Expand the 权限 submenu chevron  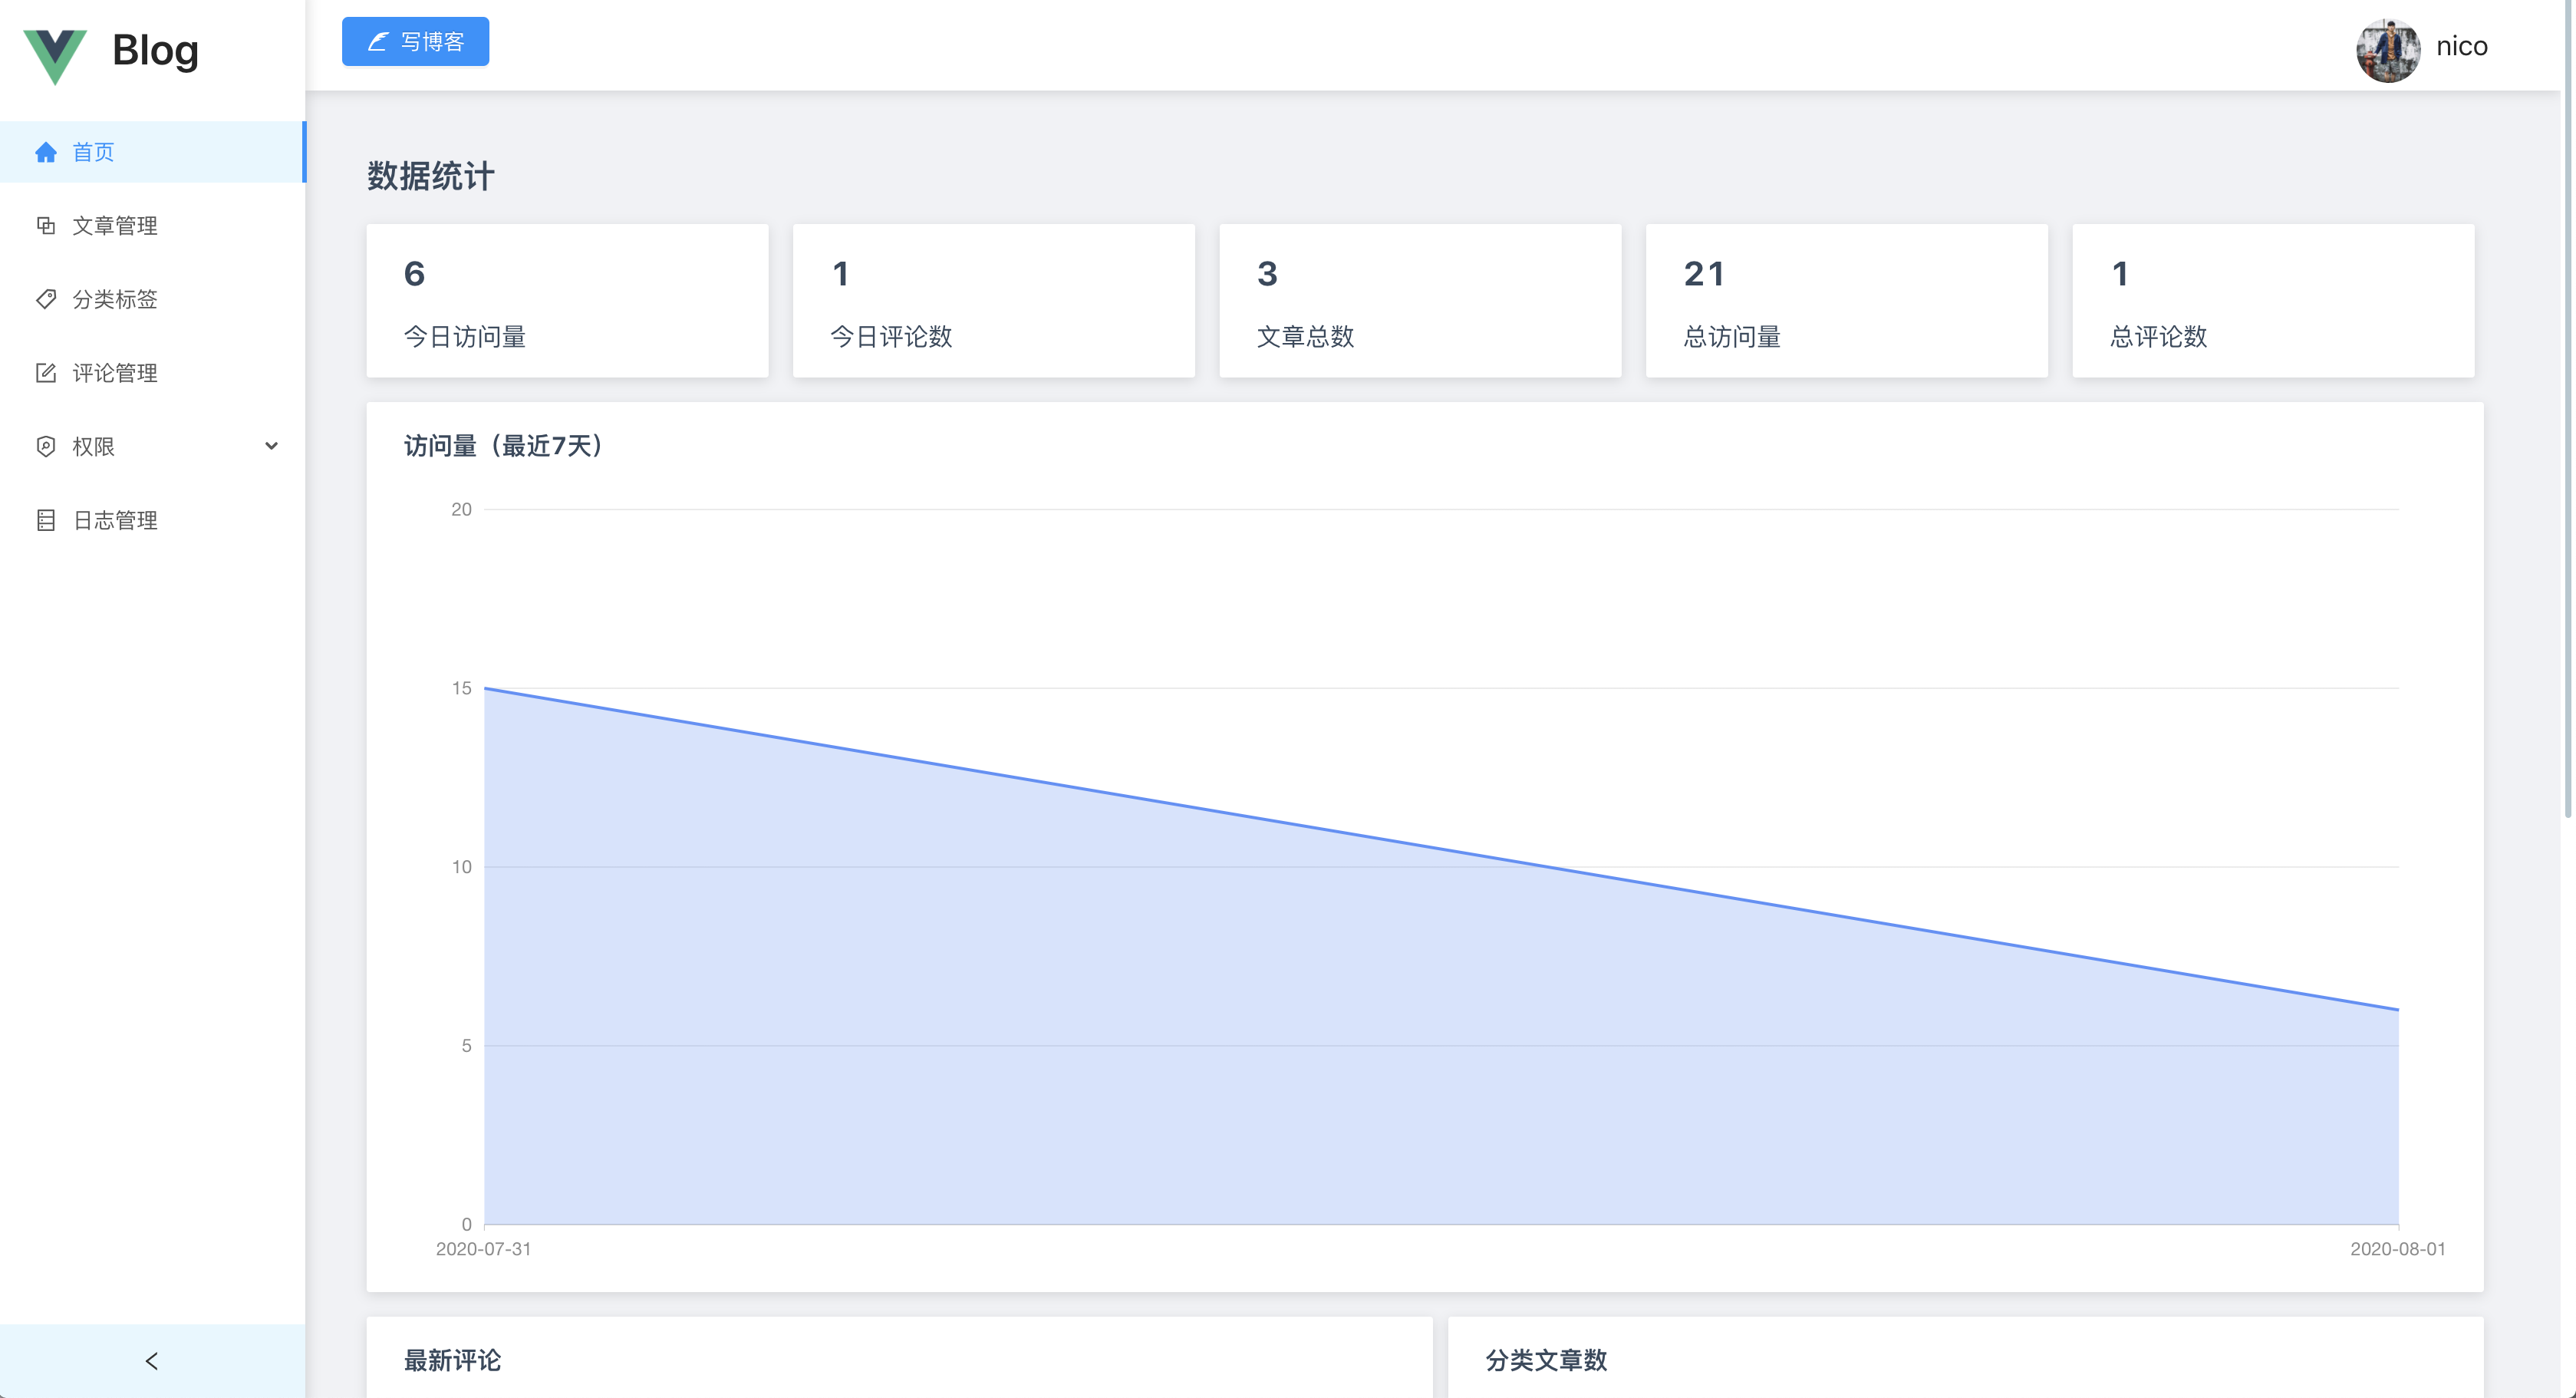[271, 447]
